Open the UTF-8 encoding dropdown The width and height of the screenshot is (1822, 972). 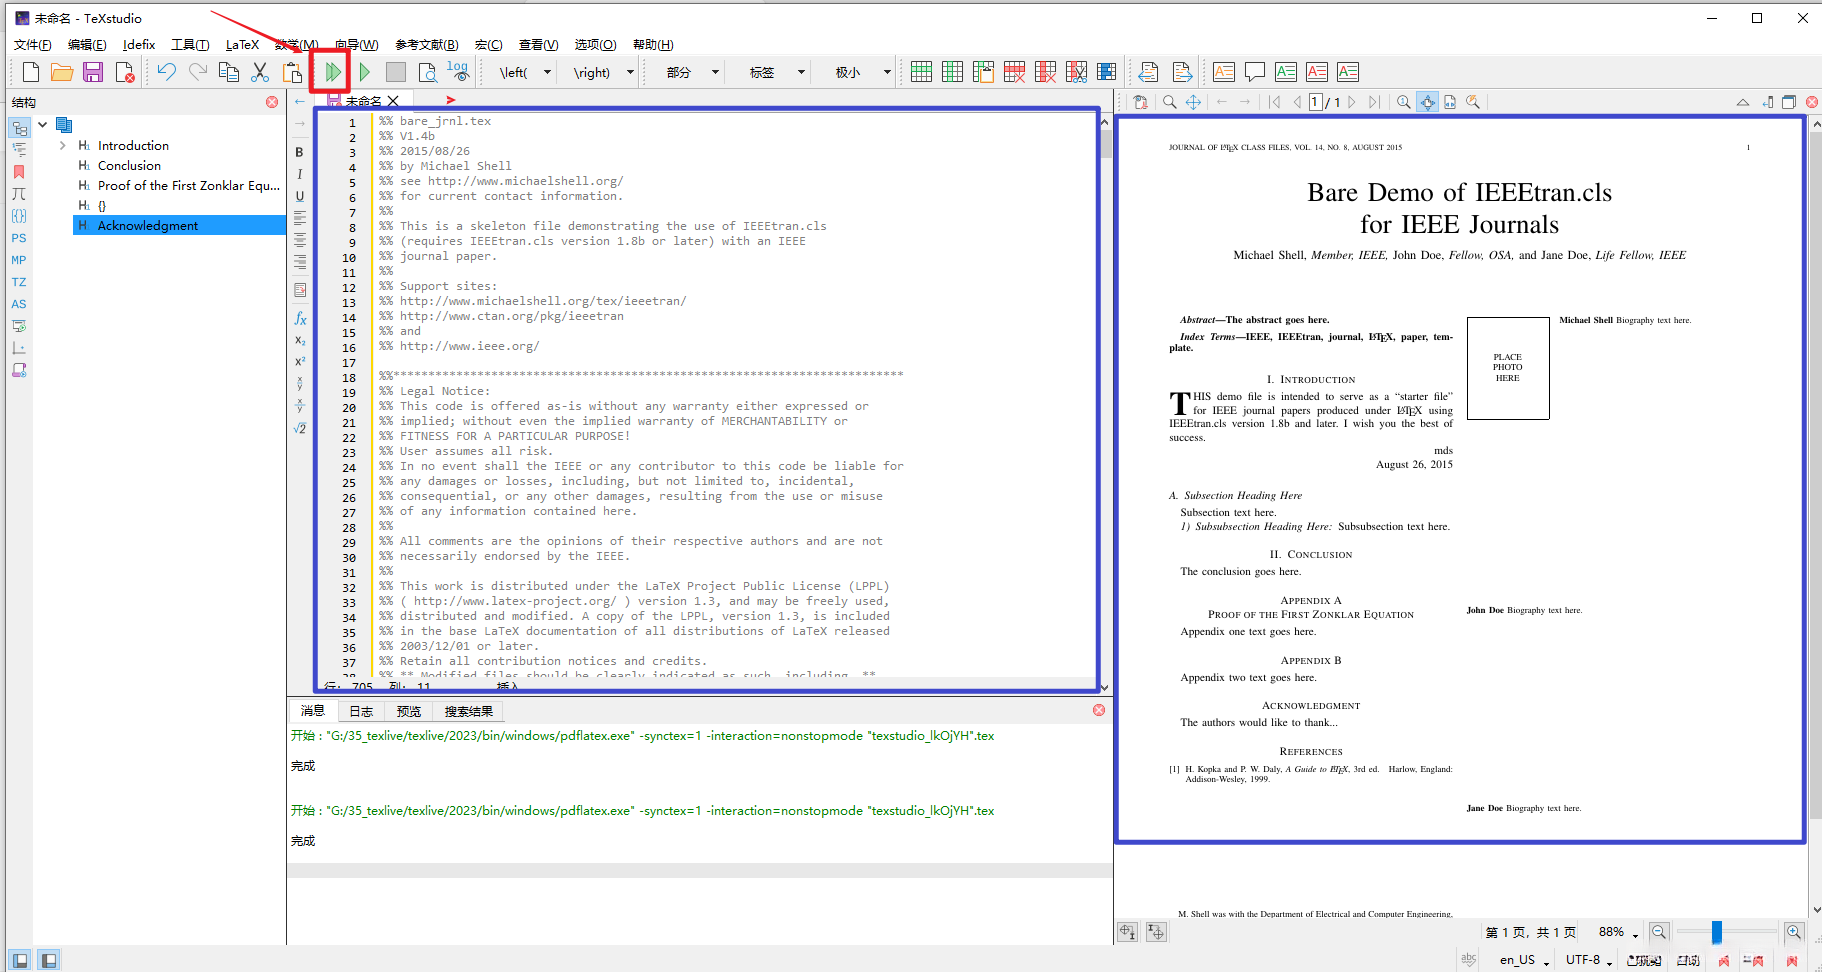(1589, 960)
